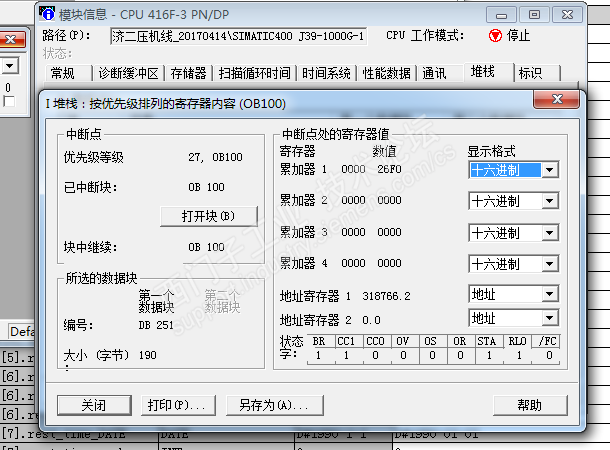The height and width of the screenshot is (450, 610).
Task: Open format dropdown for 地址寄存器 2
Action: 549,318
